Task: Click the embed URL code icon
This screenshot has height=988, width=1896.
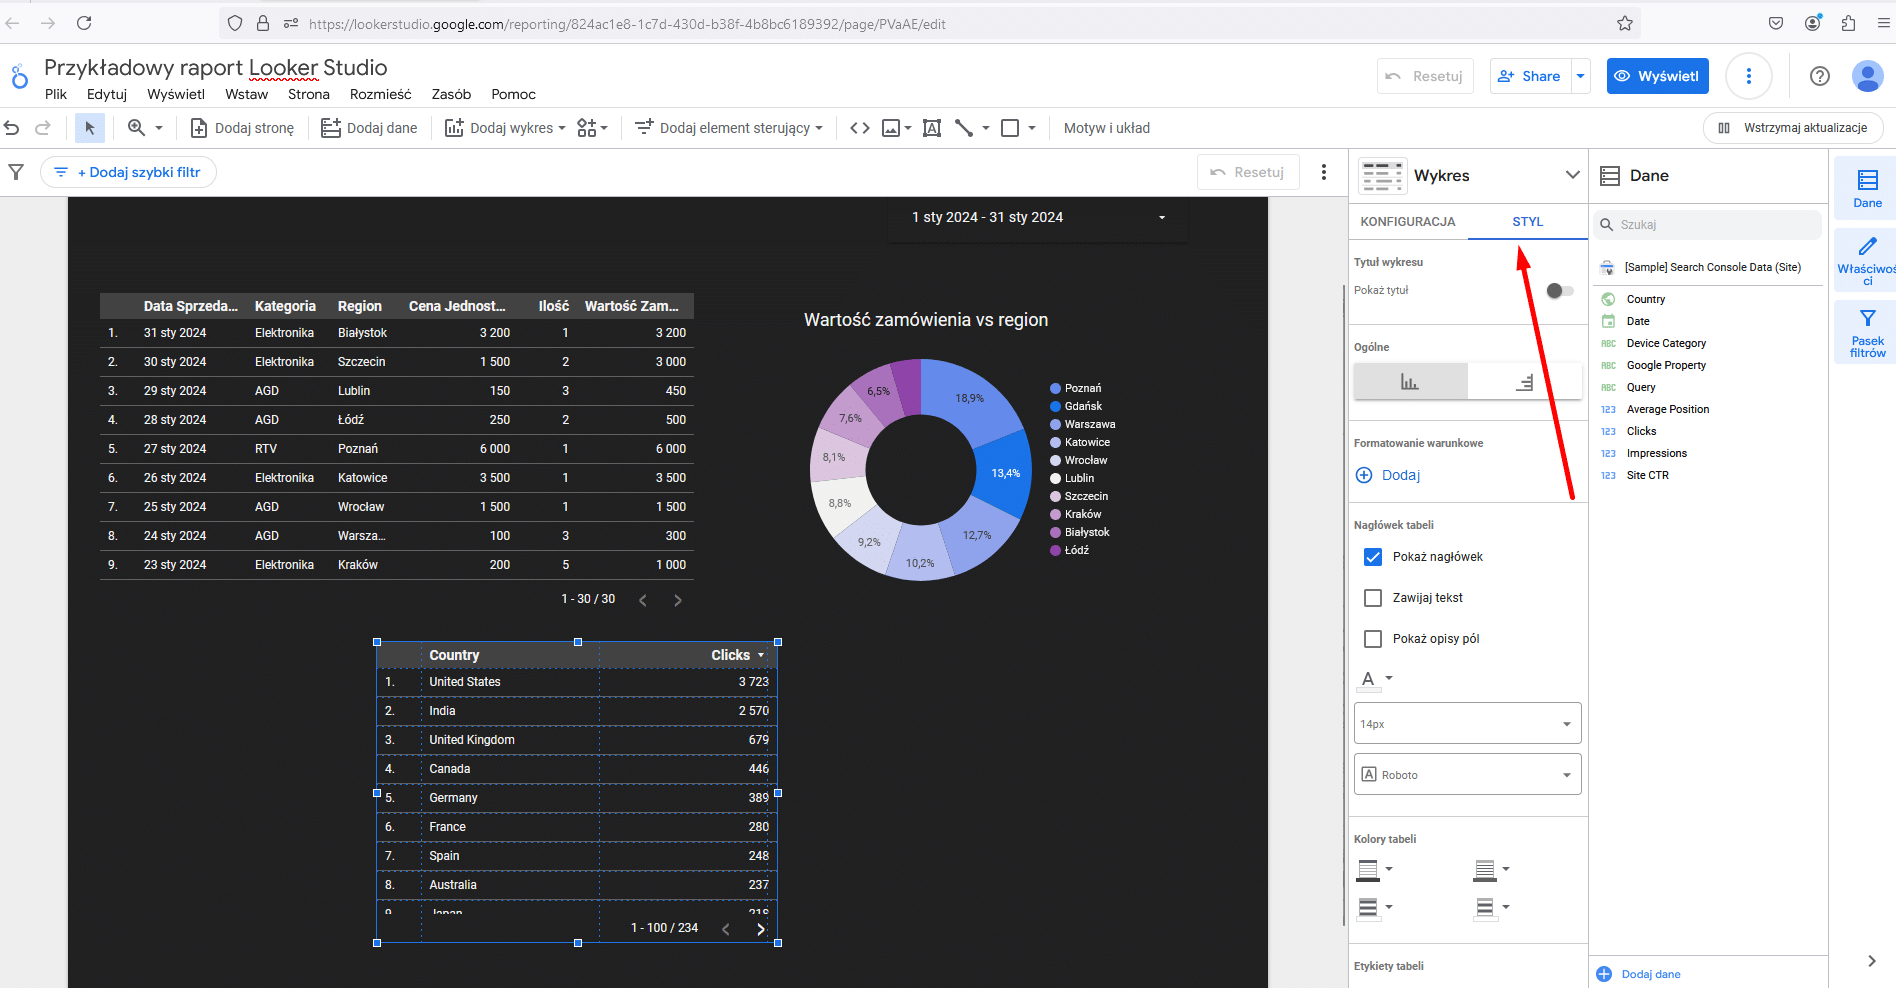Action: tap(859, 128)
